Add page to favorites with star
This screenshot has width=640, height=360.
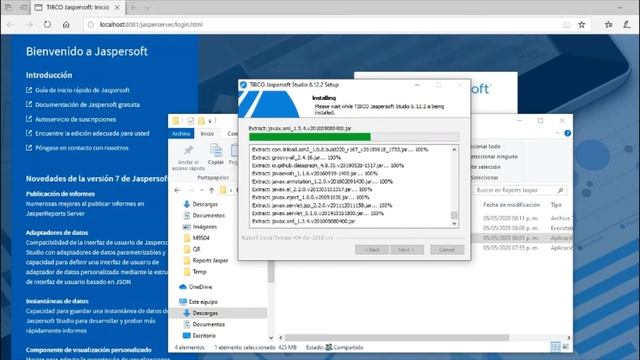click(582, 24)
